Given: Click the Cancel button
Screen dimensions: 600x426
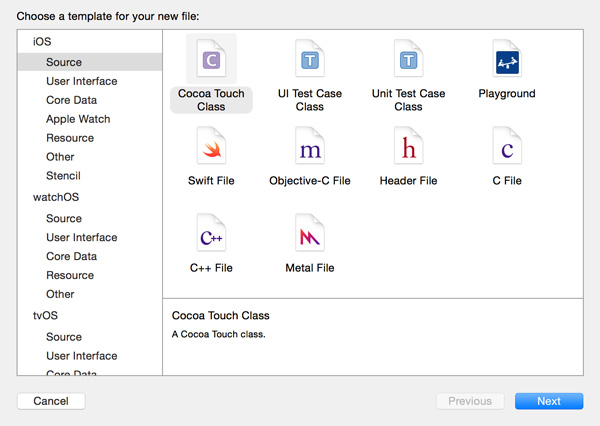Looking at the screenshot, I should pos(51,401).
